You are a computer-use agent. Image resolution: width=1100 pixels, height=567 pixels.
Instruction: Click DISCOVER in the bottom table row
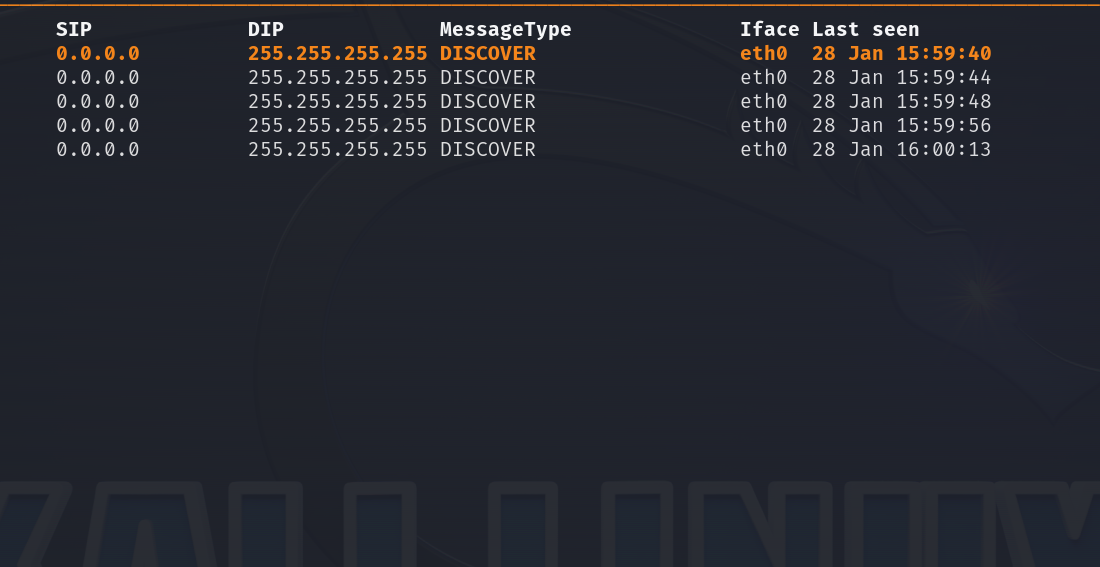pyautogui.click(x=487, y=150)
